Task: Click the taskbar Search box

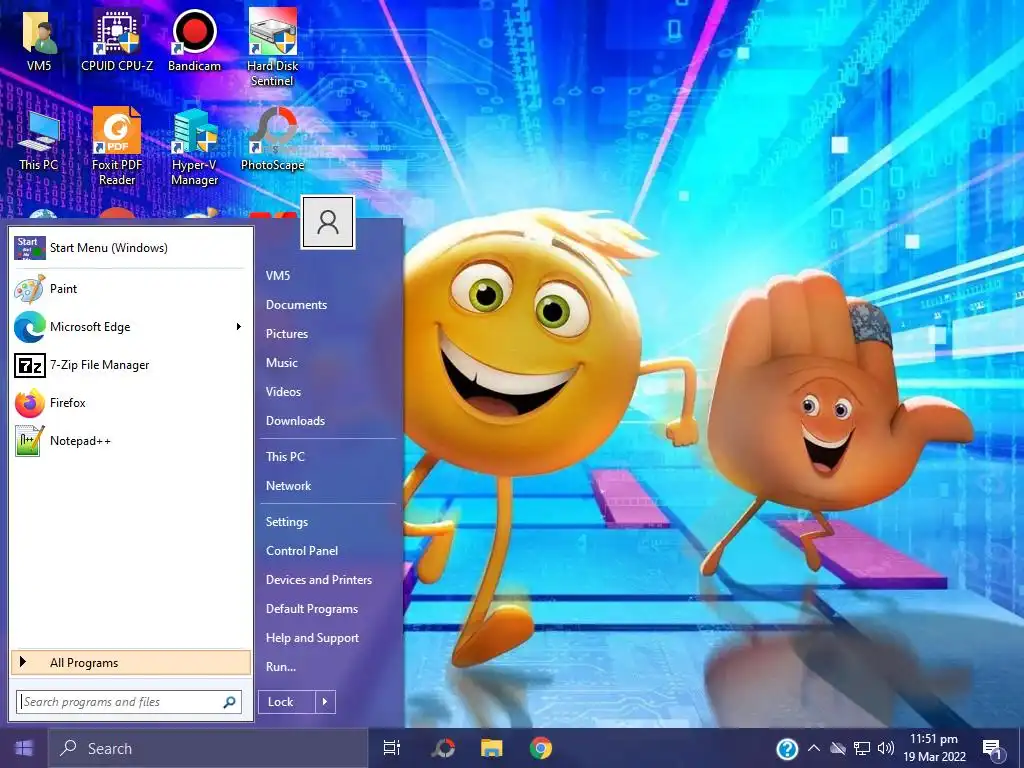Action: point(208,748)
